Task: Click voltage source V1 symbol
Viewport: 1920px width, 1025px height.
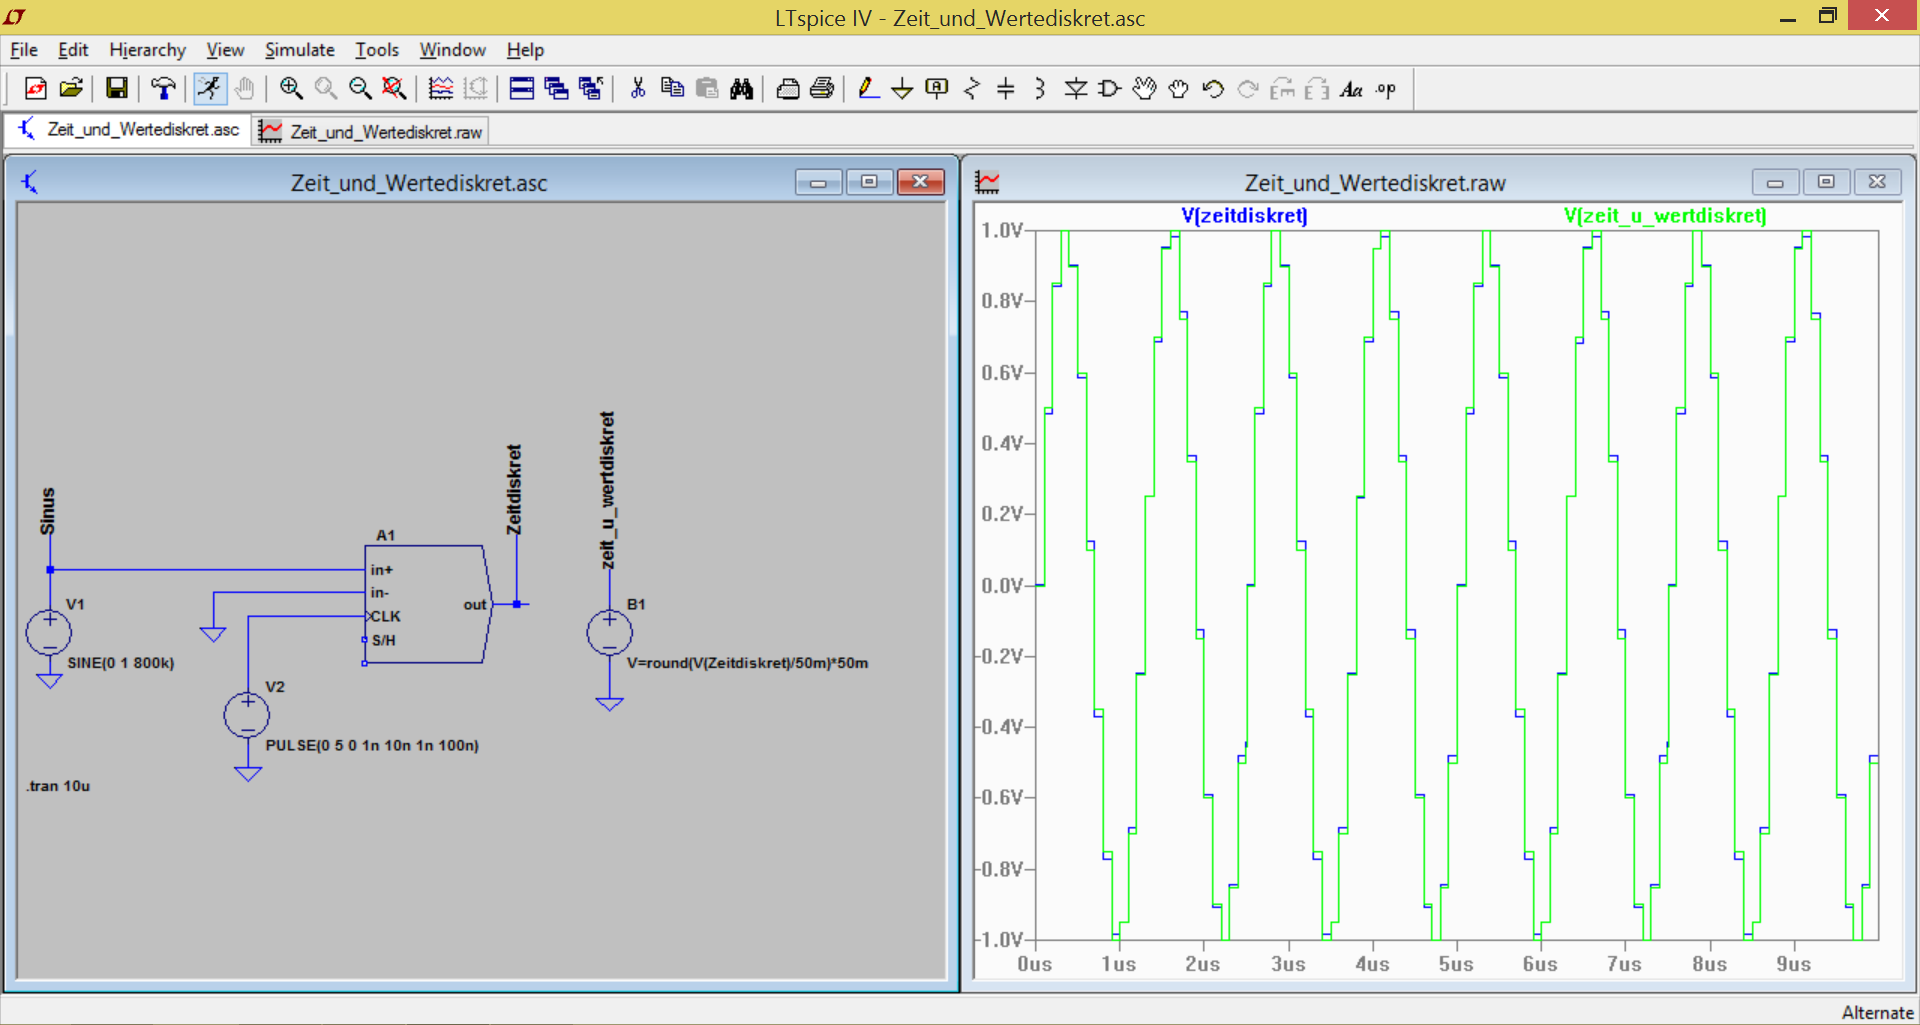Action: [x=49, y=632]
